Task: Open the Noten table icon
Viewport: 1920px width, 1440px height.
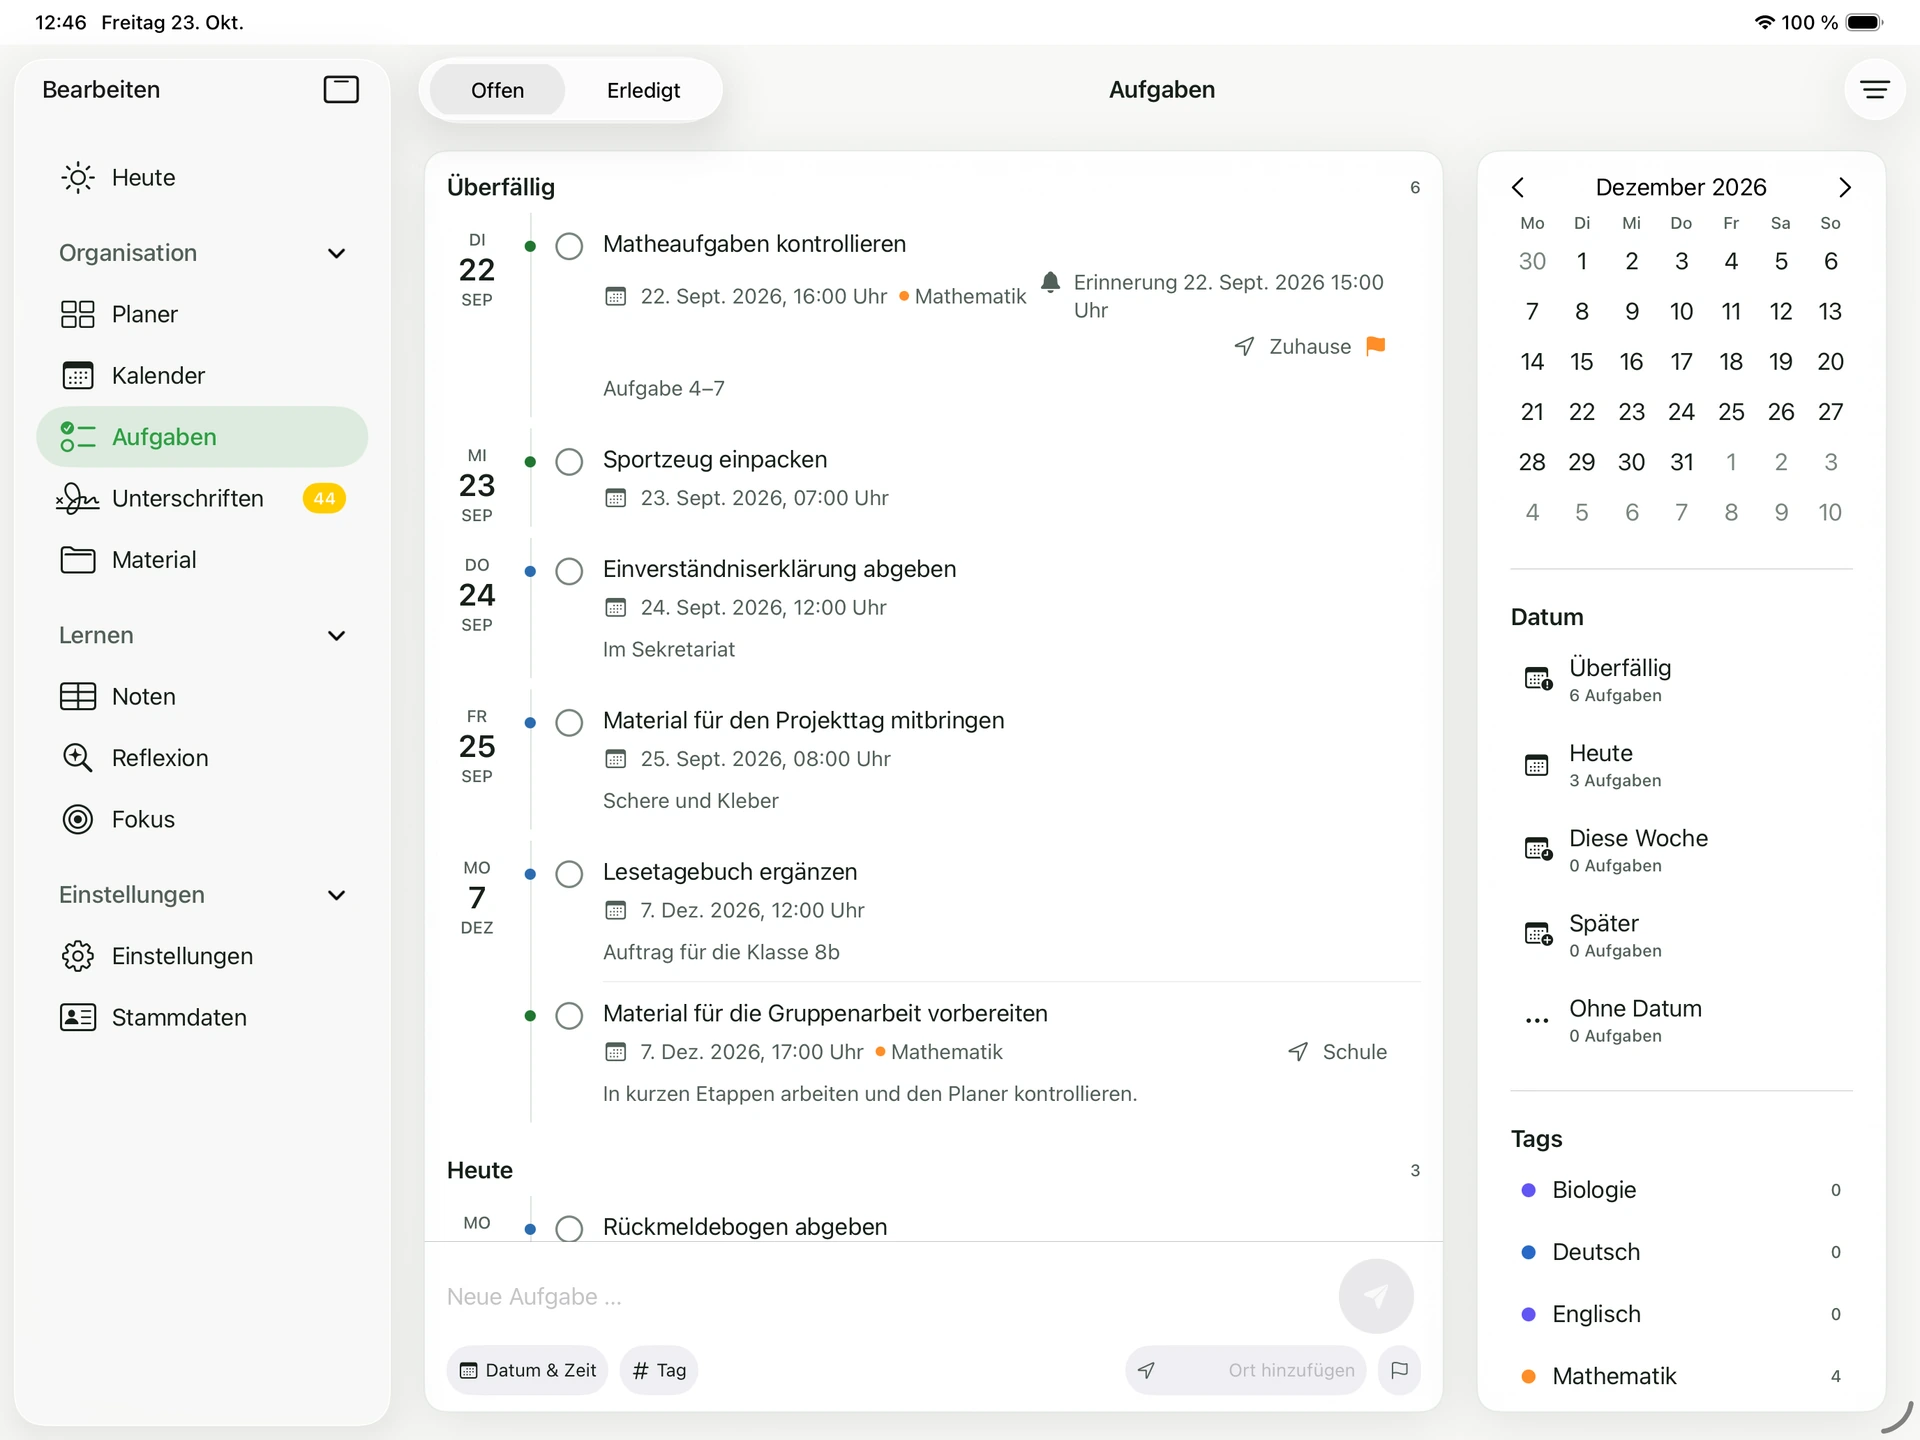Action: 78,697
